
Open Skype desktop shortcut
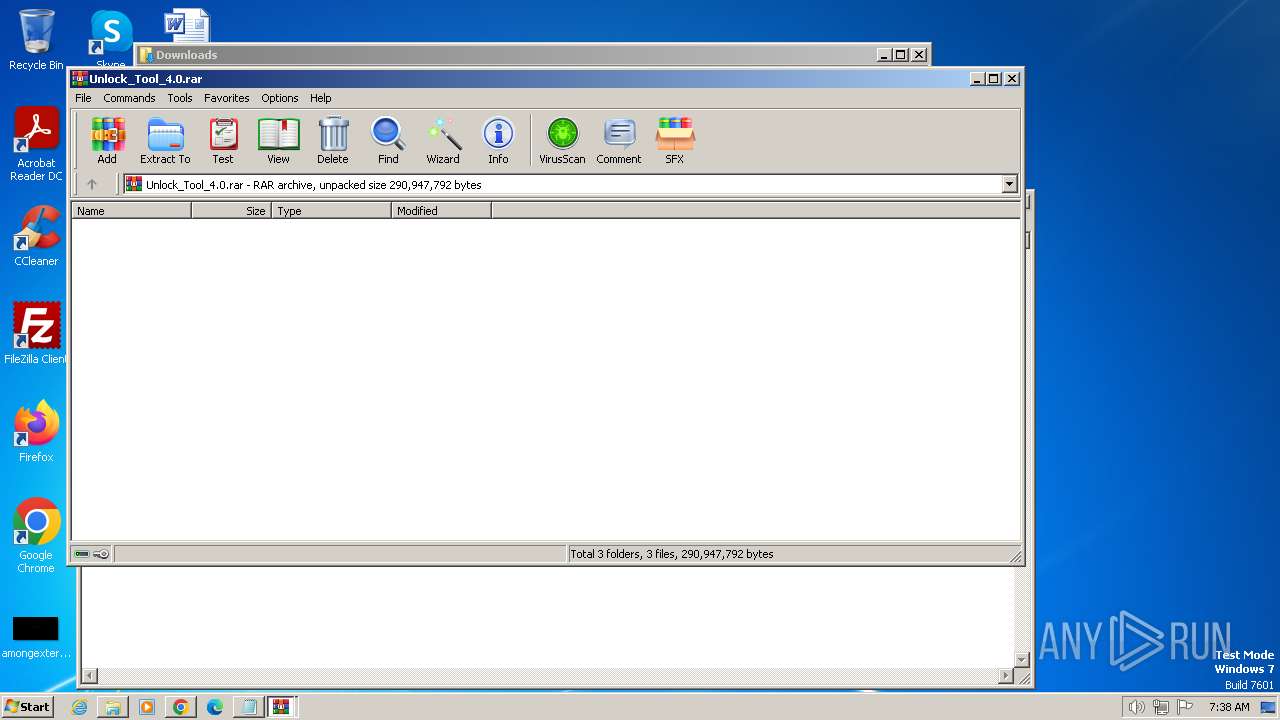pyautogui.click(x=111, y=38)
